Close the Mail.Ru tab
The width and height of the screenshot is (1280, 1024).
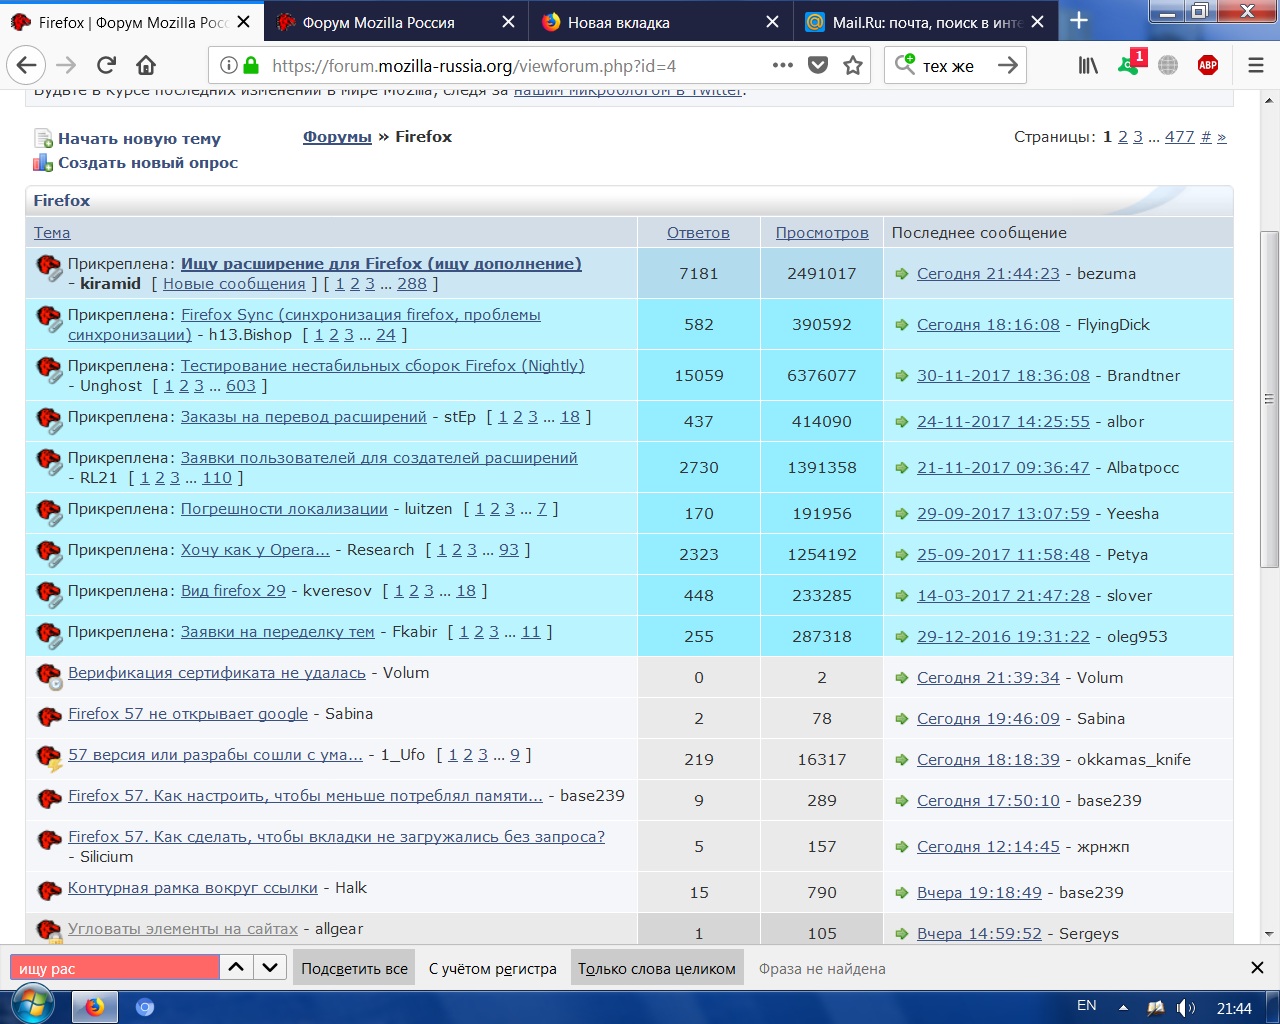tap(1037, 22)
